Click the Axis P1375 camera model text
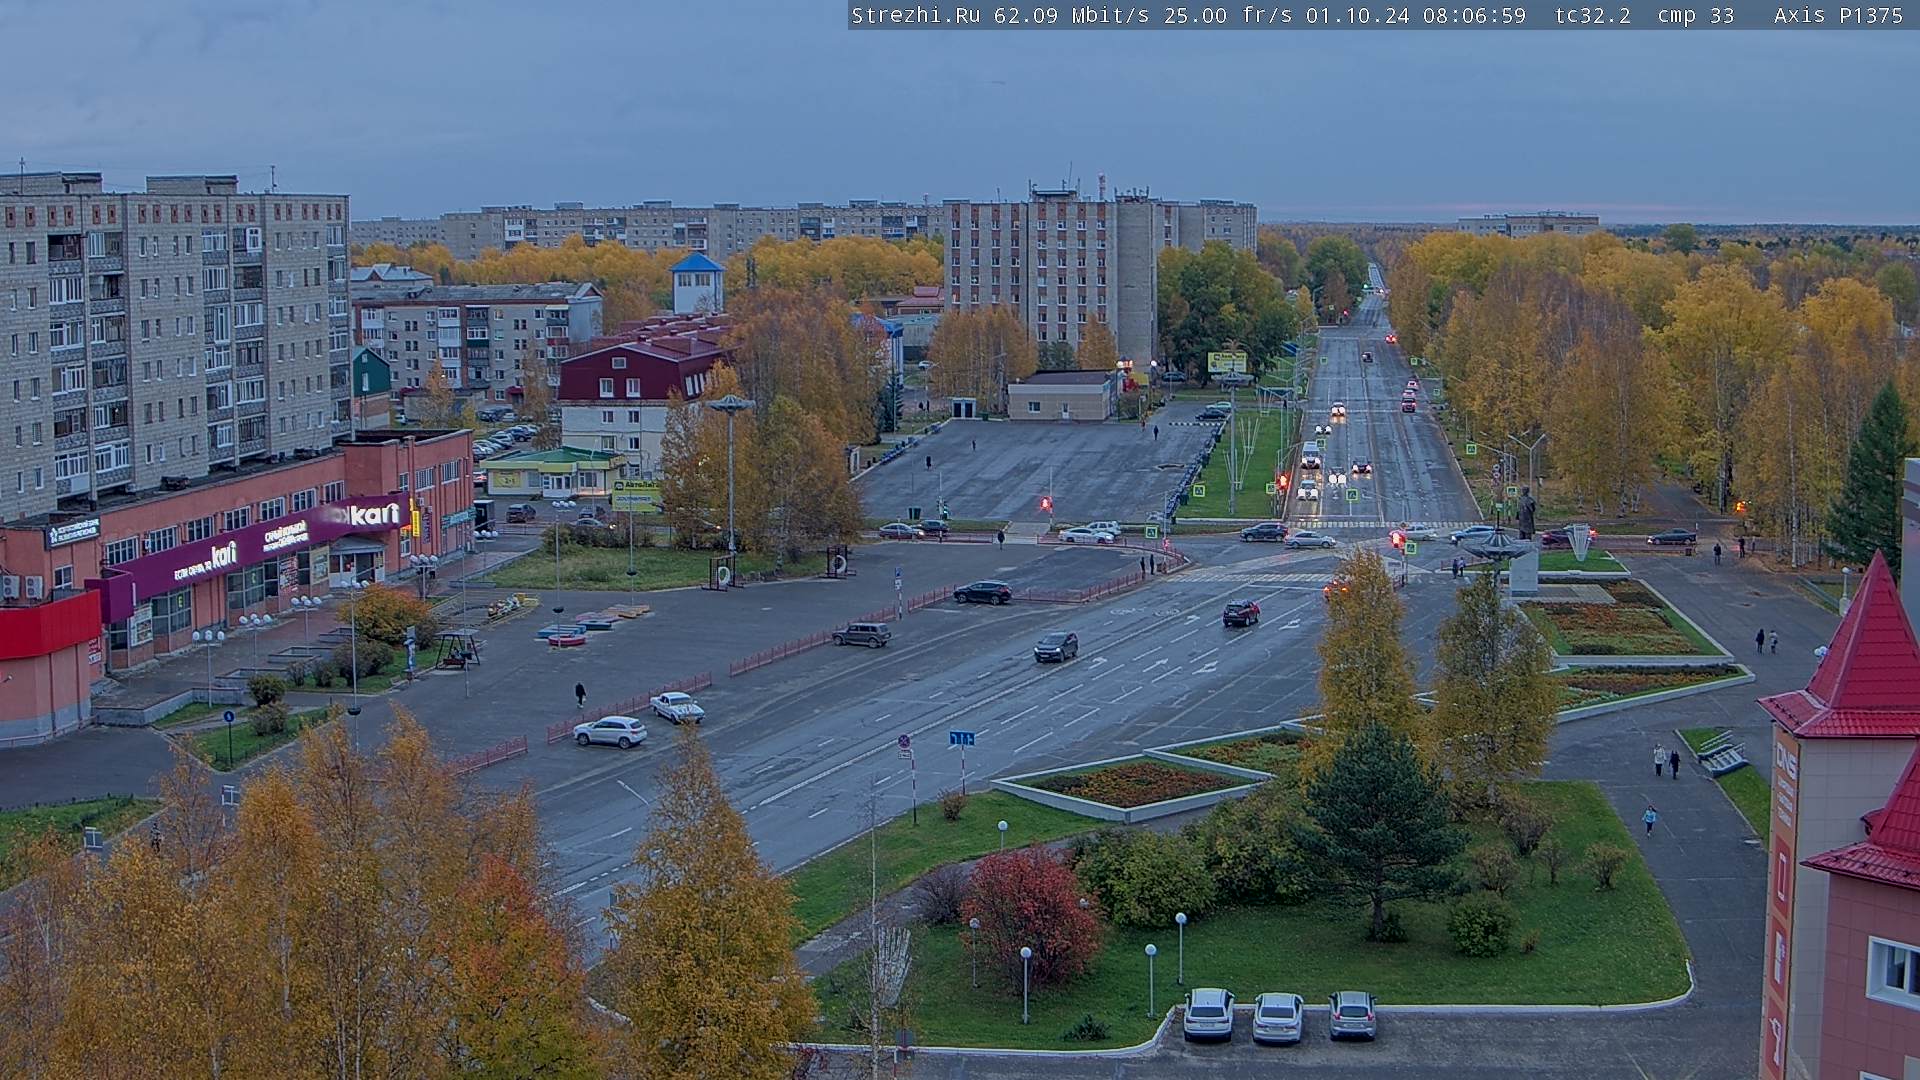Viewport: 1920px width, 1080px height. (1839, 15)
